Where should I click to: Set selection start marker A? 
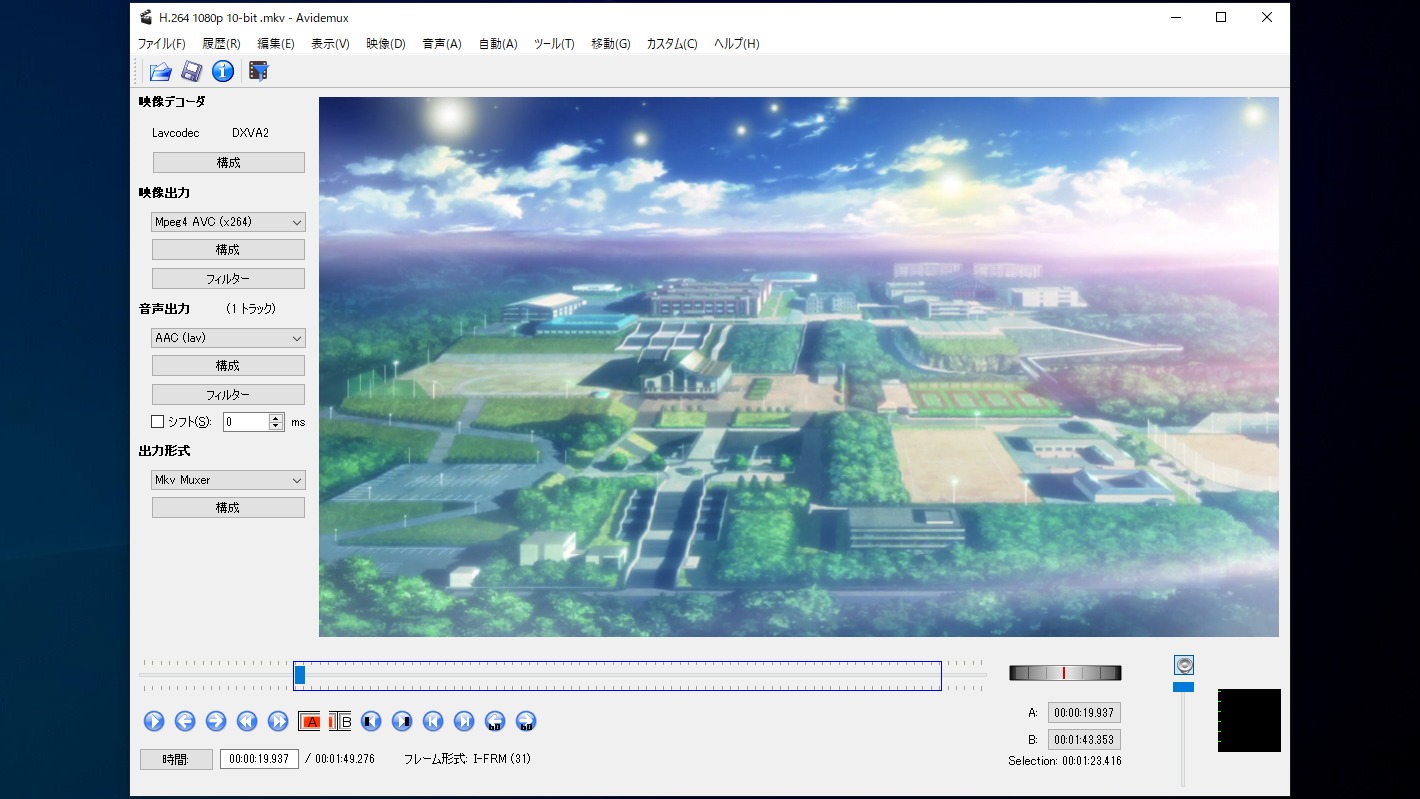coord(309,721)
